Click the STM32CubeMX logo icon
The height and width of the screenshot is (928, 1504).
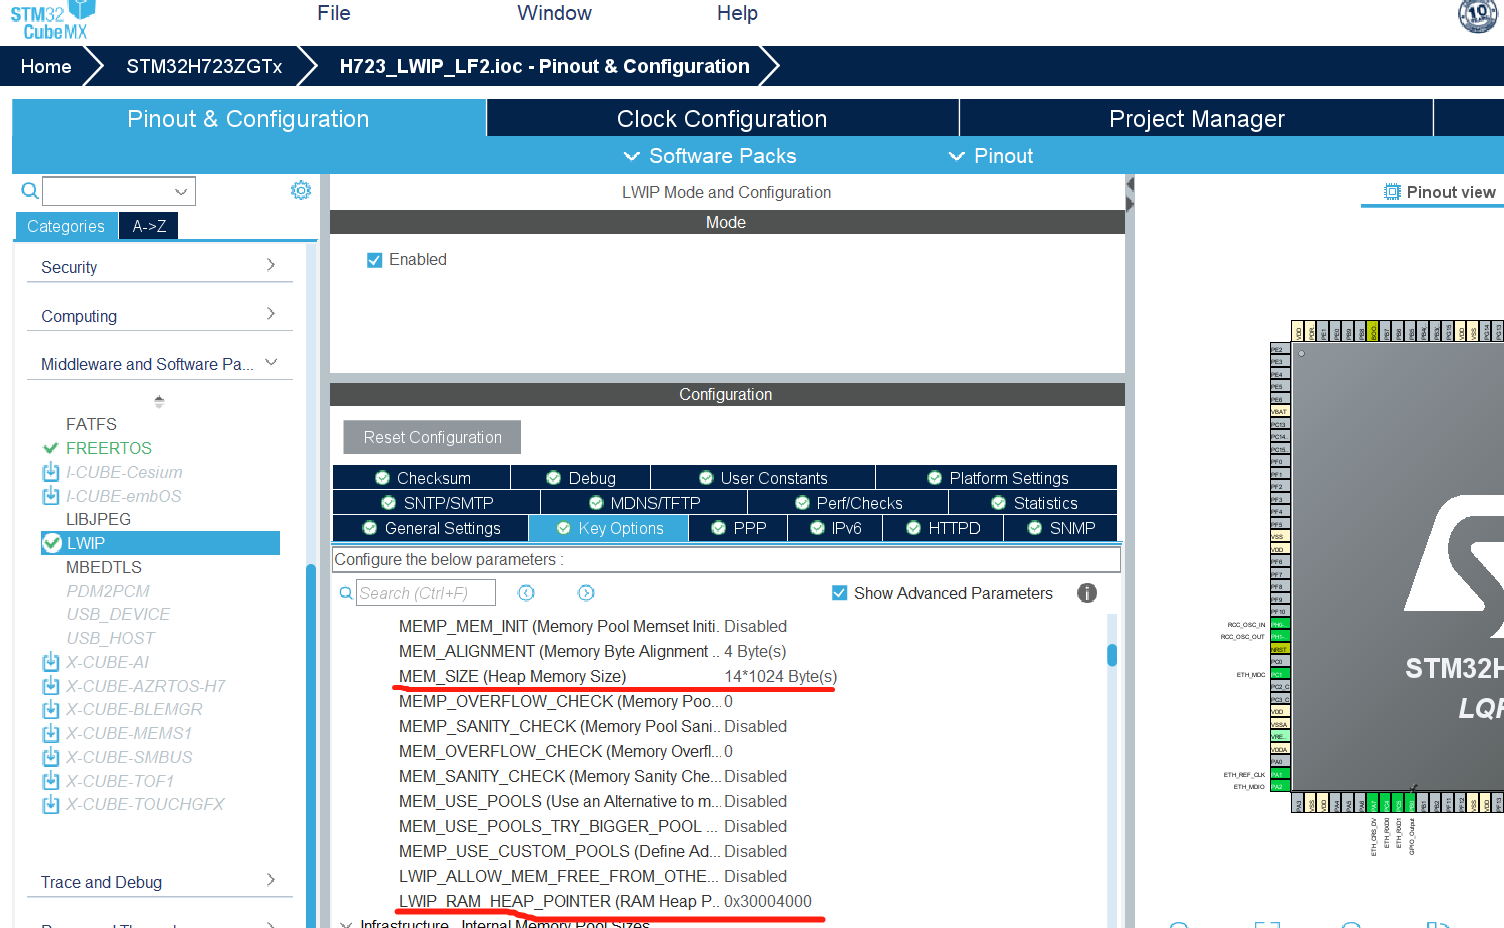[53, 20]
